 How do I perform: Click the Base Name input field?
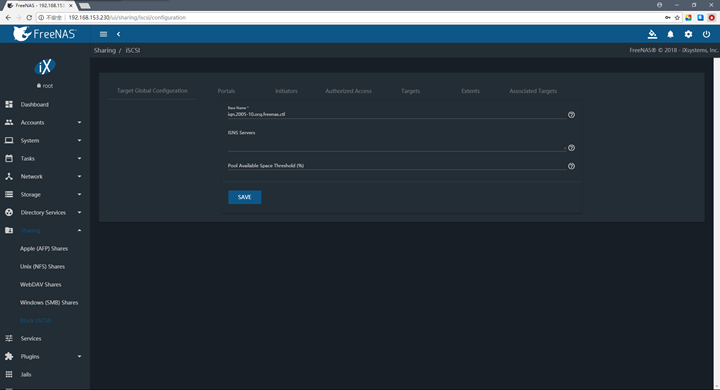(x=397, y=114)
